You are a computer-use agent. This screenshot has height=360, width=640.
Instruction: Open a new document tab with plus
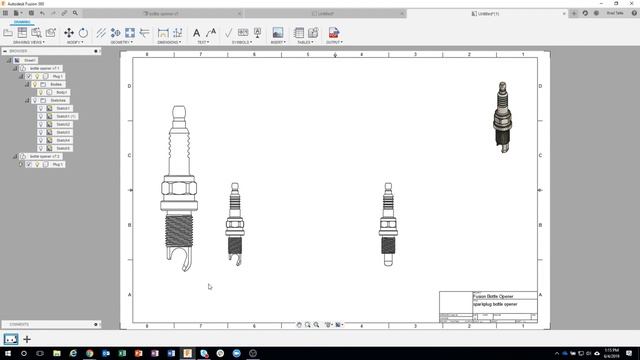click(x=574, y=13)
